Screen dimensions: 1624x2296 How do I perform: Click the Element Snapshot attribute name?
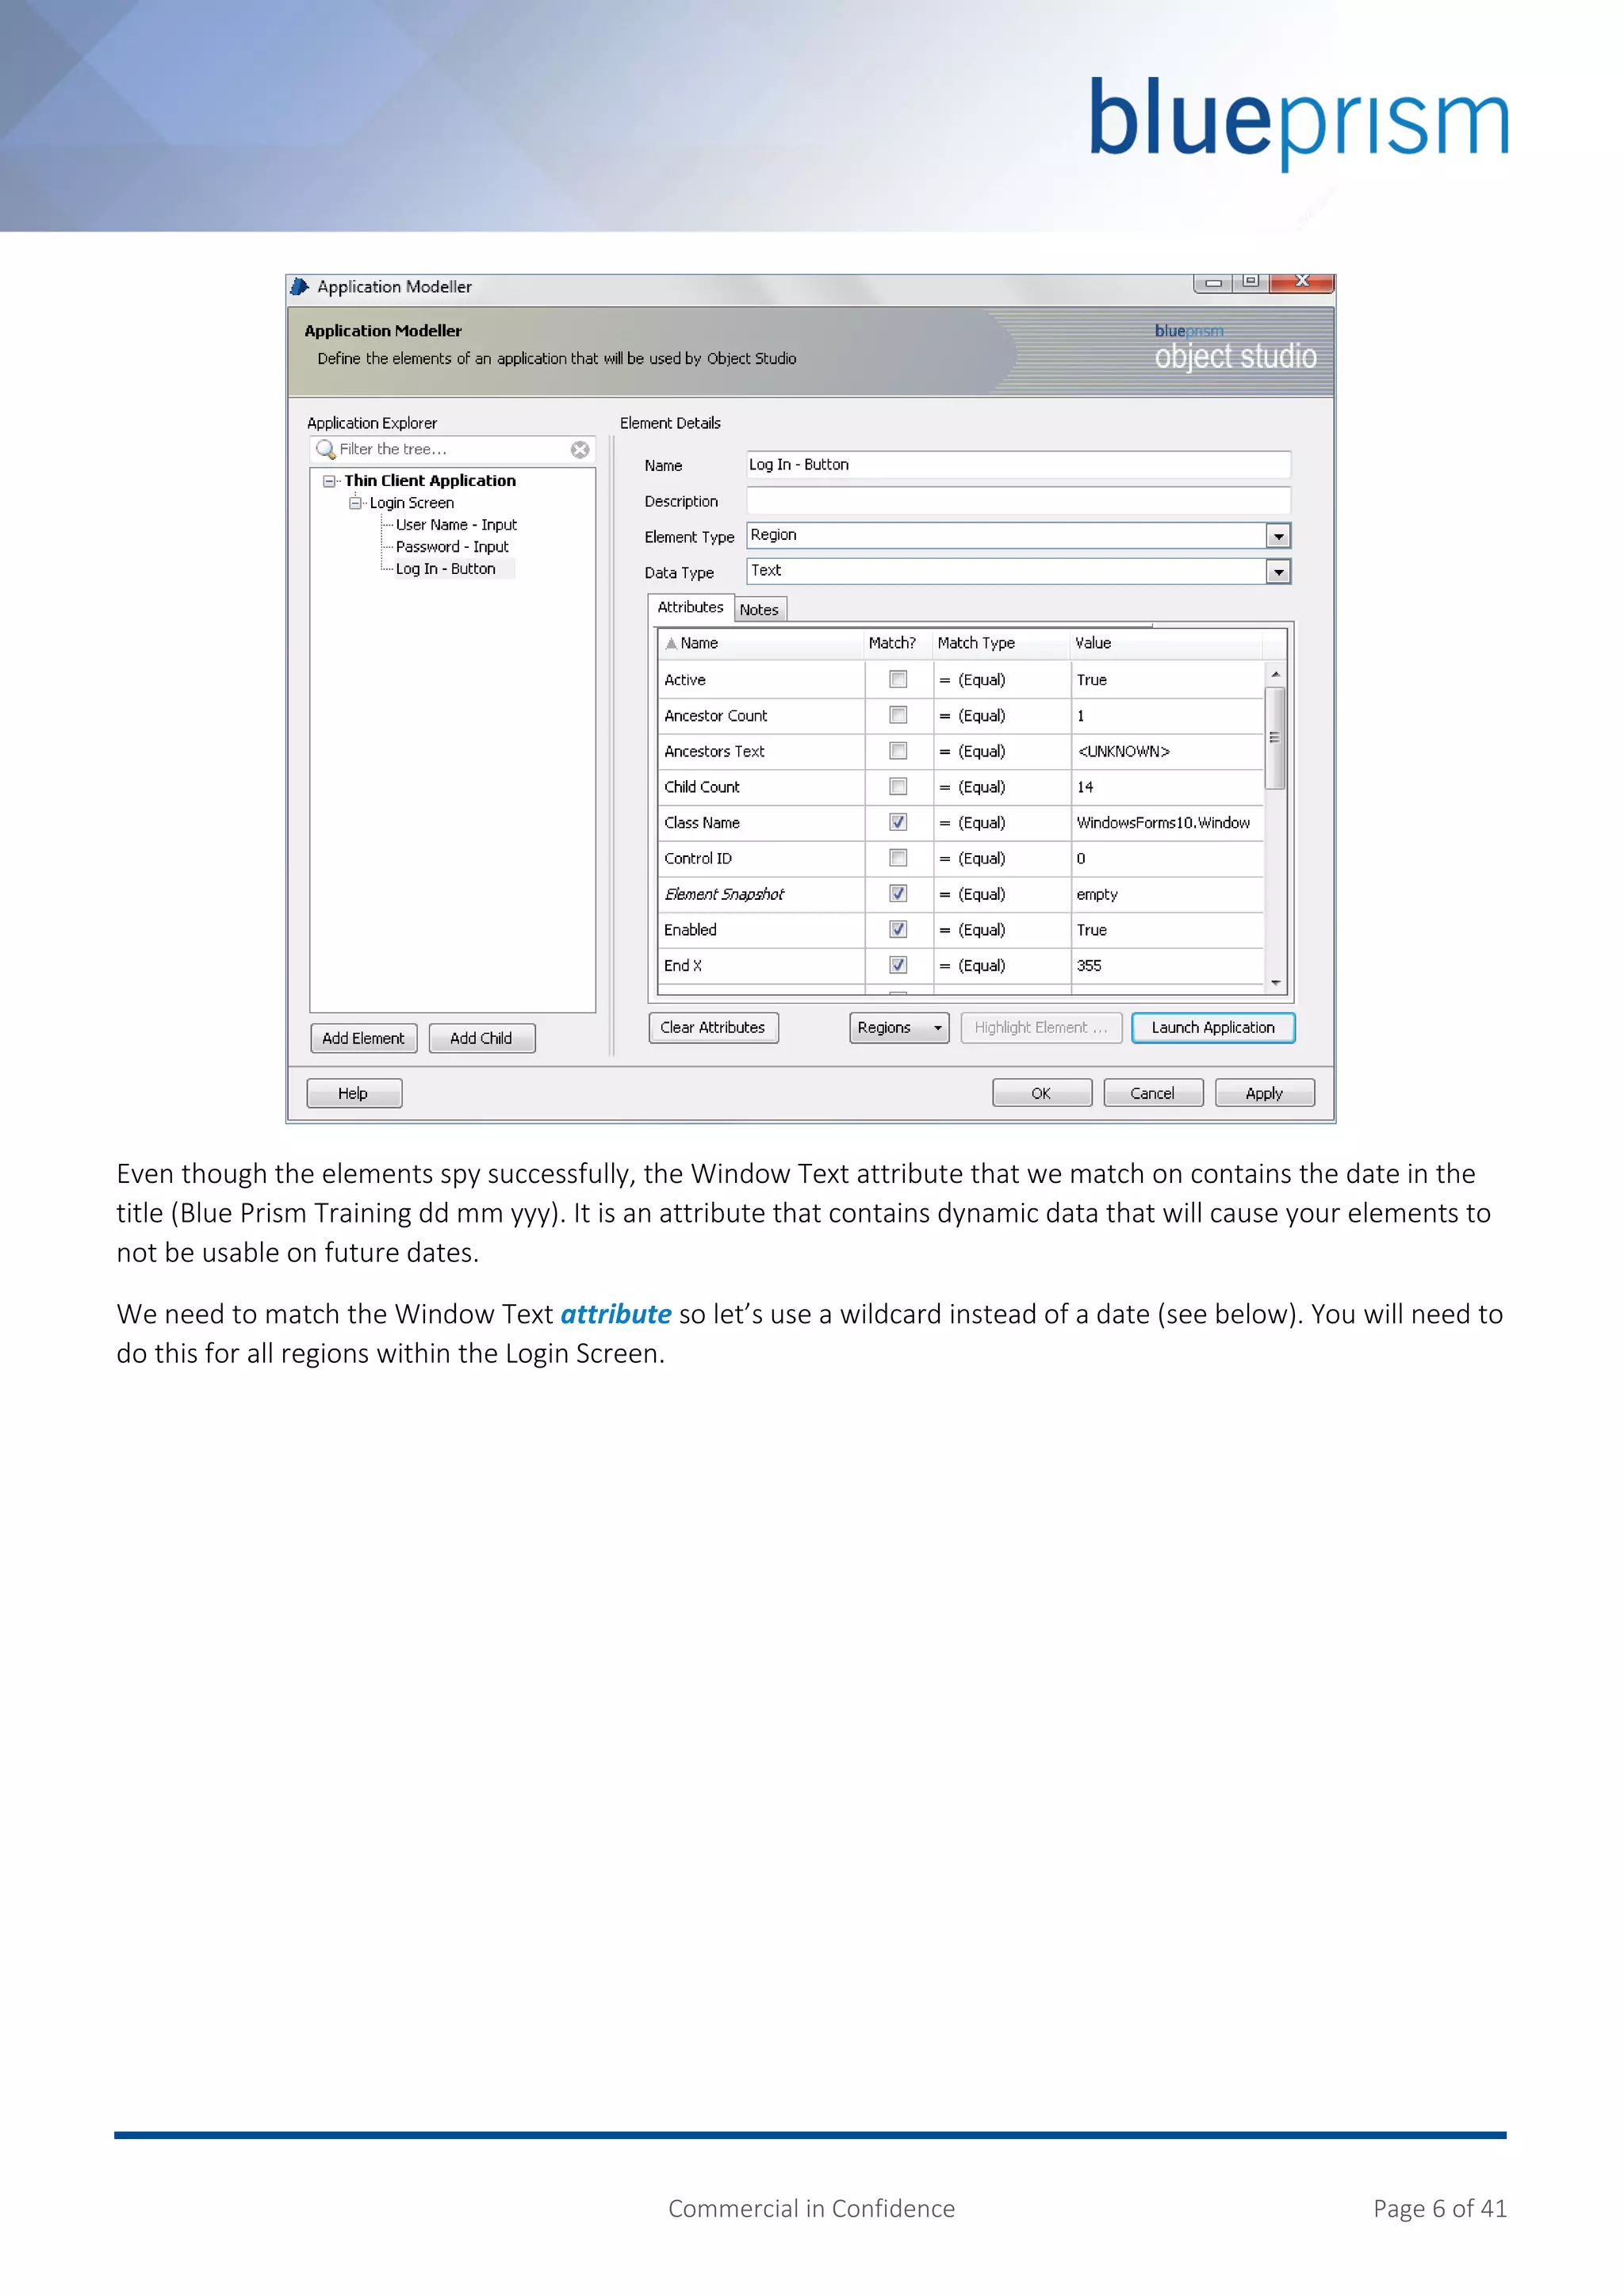724,895
